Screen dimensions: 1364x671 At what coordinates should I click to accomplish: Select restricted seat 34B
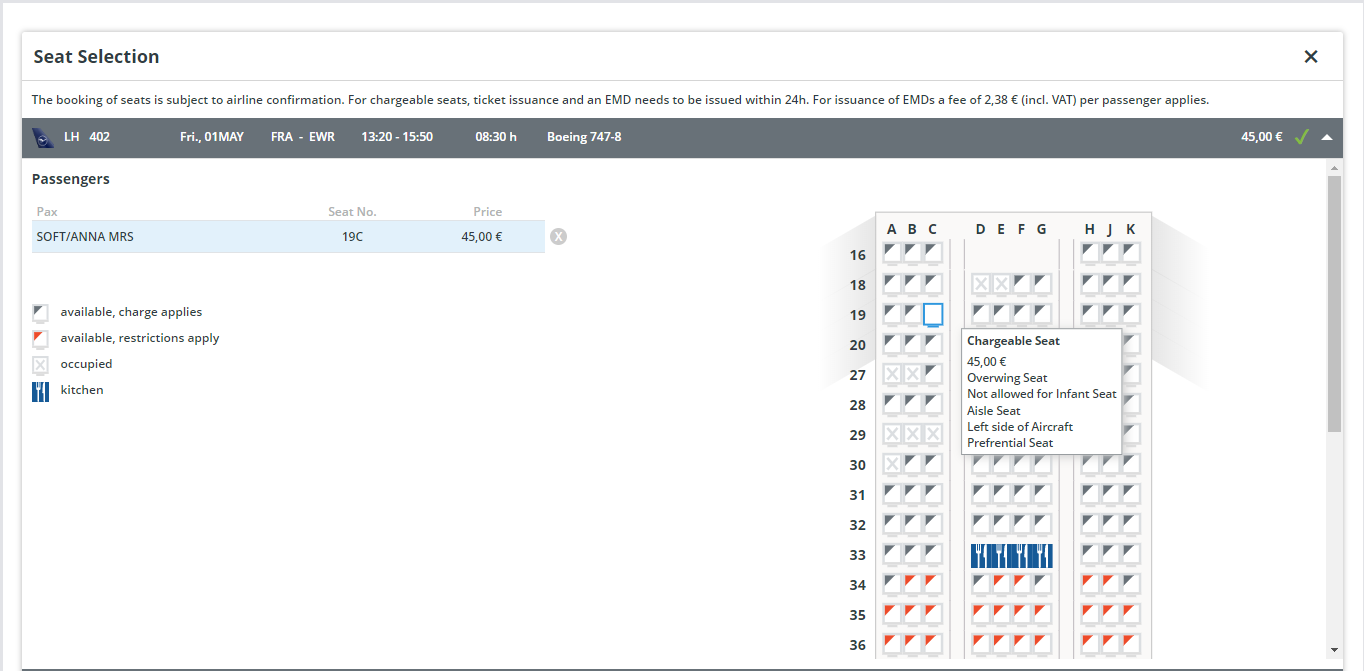pos(912,583)
